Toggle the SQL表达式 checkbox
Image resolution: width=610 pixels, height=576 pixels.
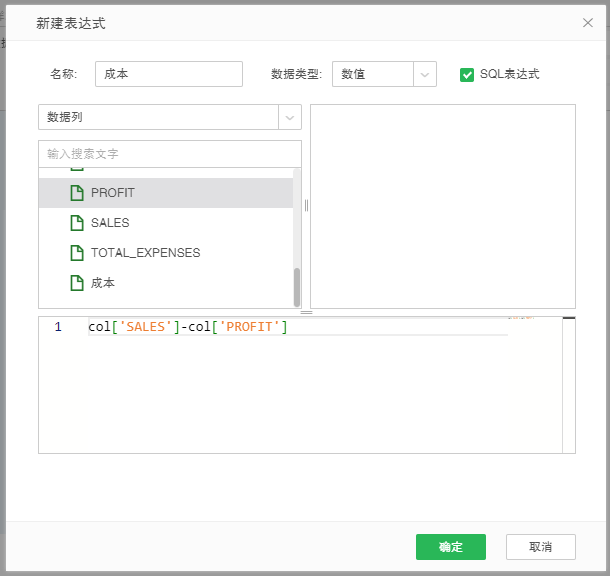pyautogui.click(x=467, y=75)
